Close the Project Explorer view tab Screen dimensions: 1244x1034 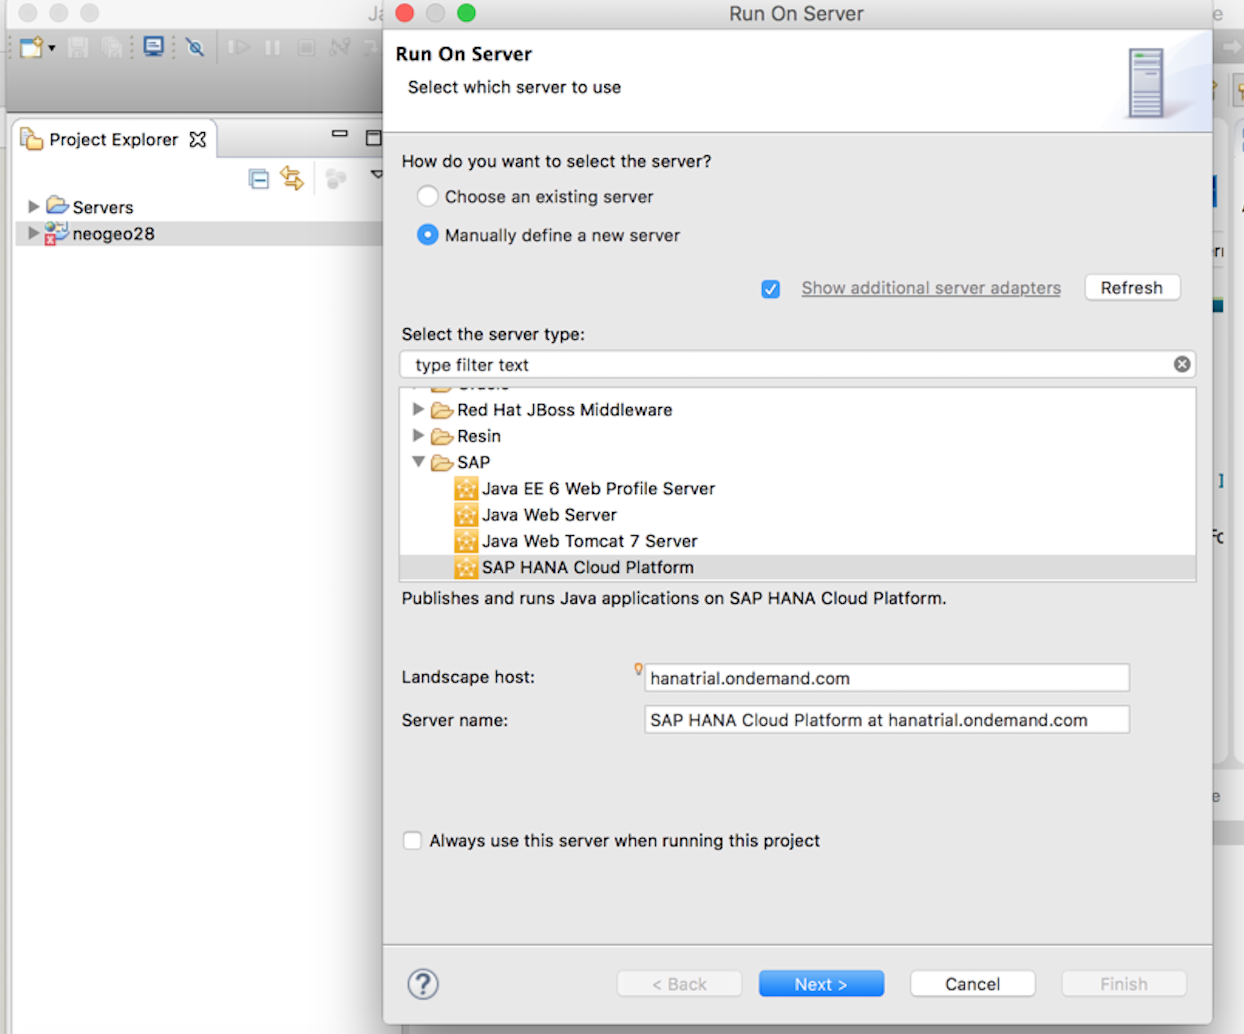[198, 140]
